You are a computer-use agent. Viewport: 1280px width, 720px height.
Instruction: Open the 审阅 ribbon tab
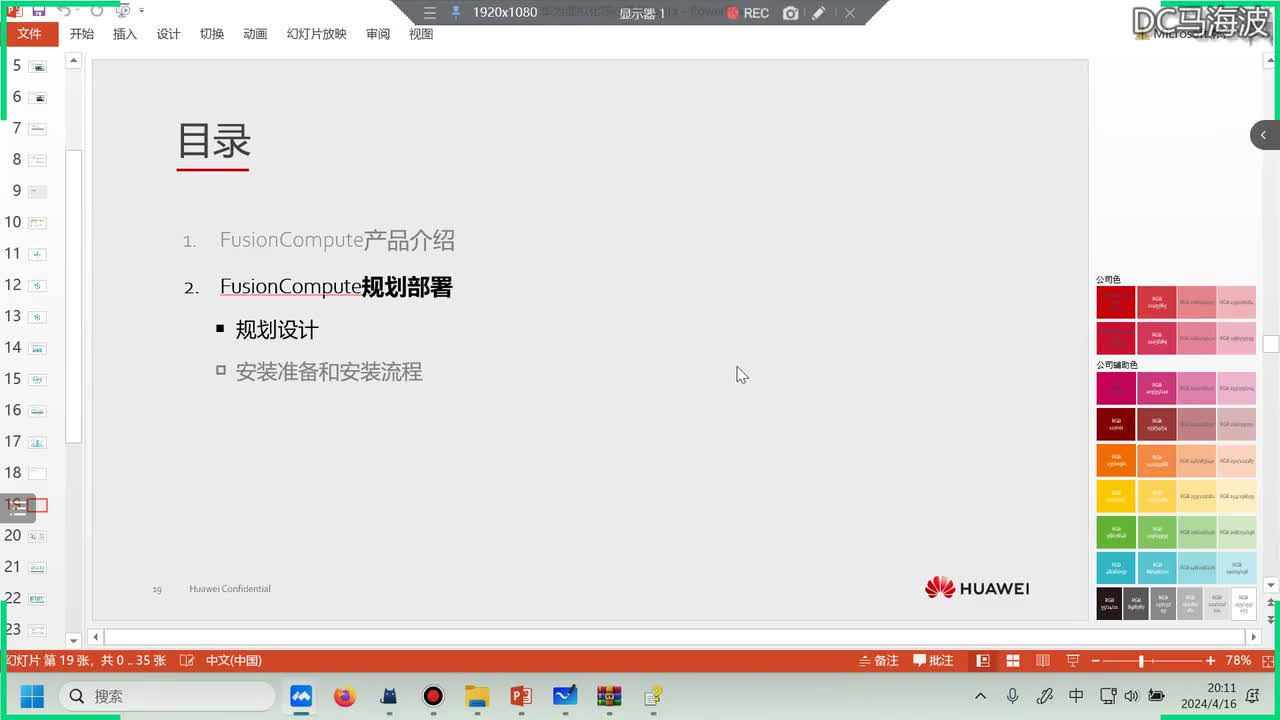tap(378, 34)
